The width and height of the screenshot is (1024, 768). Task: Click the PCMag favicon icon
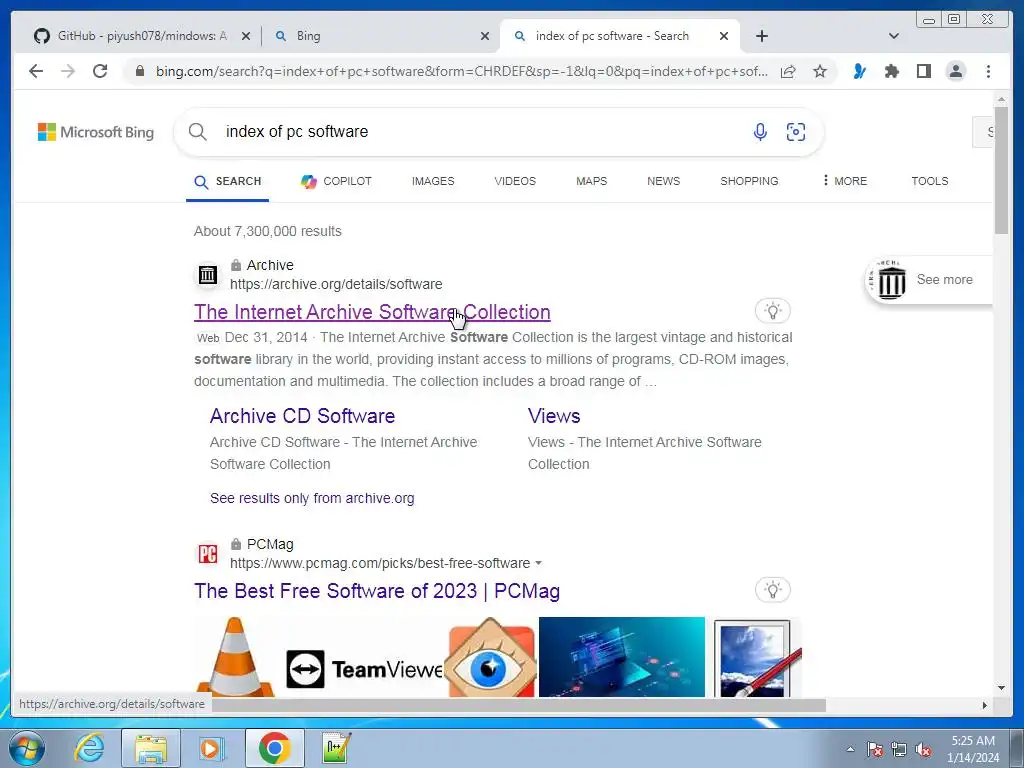(208, 554)
